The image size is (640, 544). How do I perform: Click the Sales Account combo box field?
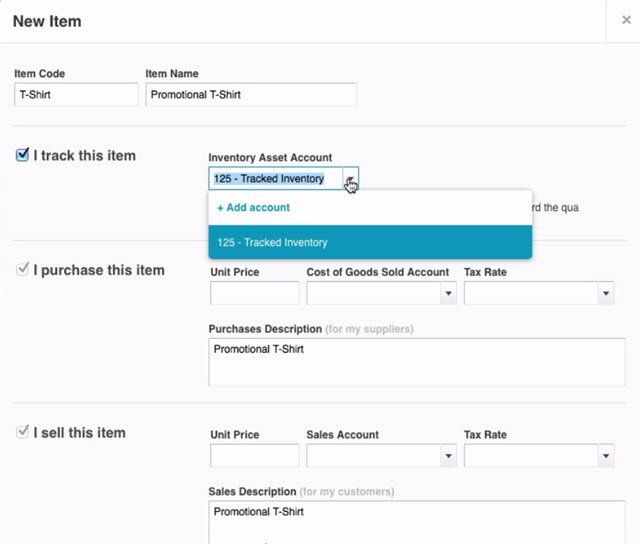[x=372, y=456]
